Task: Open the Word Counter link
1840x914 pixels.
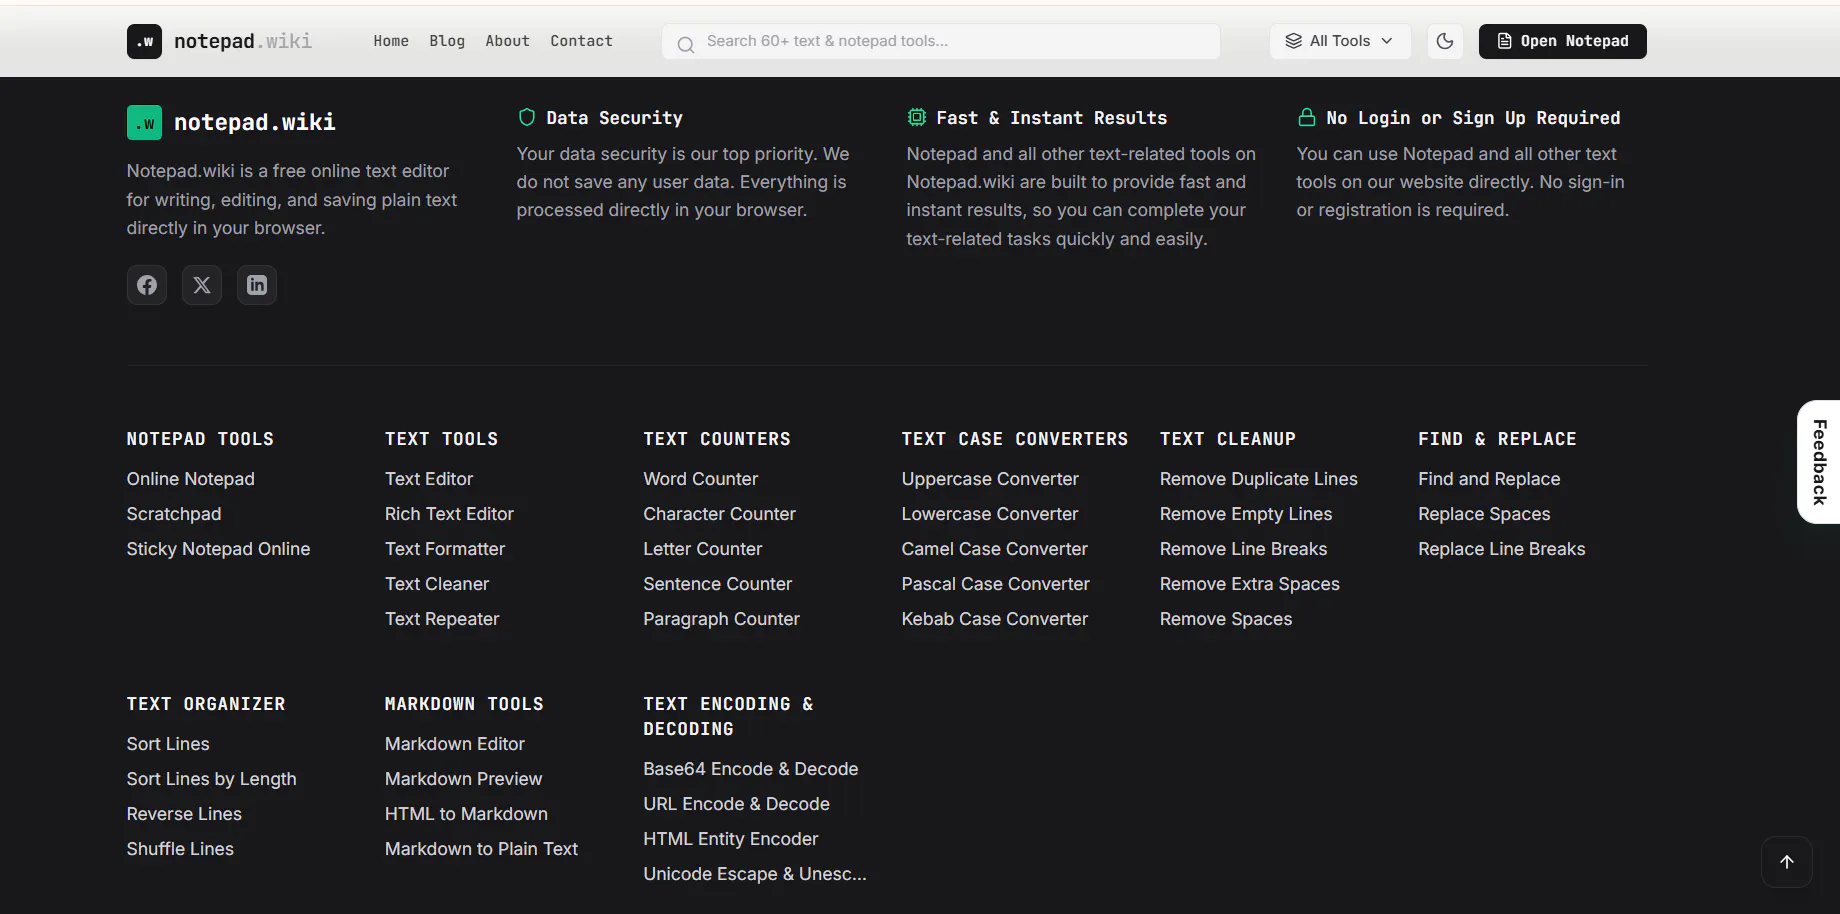Action: point(701,479)
